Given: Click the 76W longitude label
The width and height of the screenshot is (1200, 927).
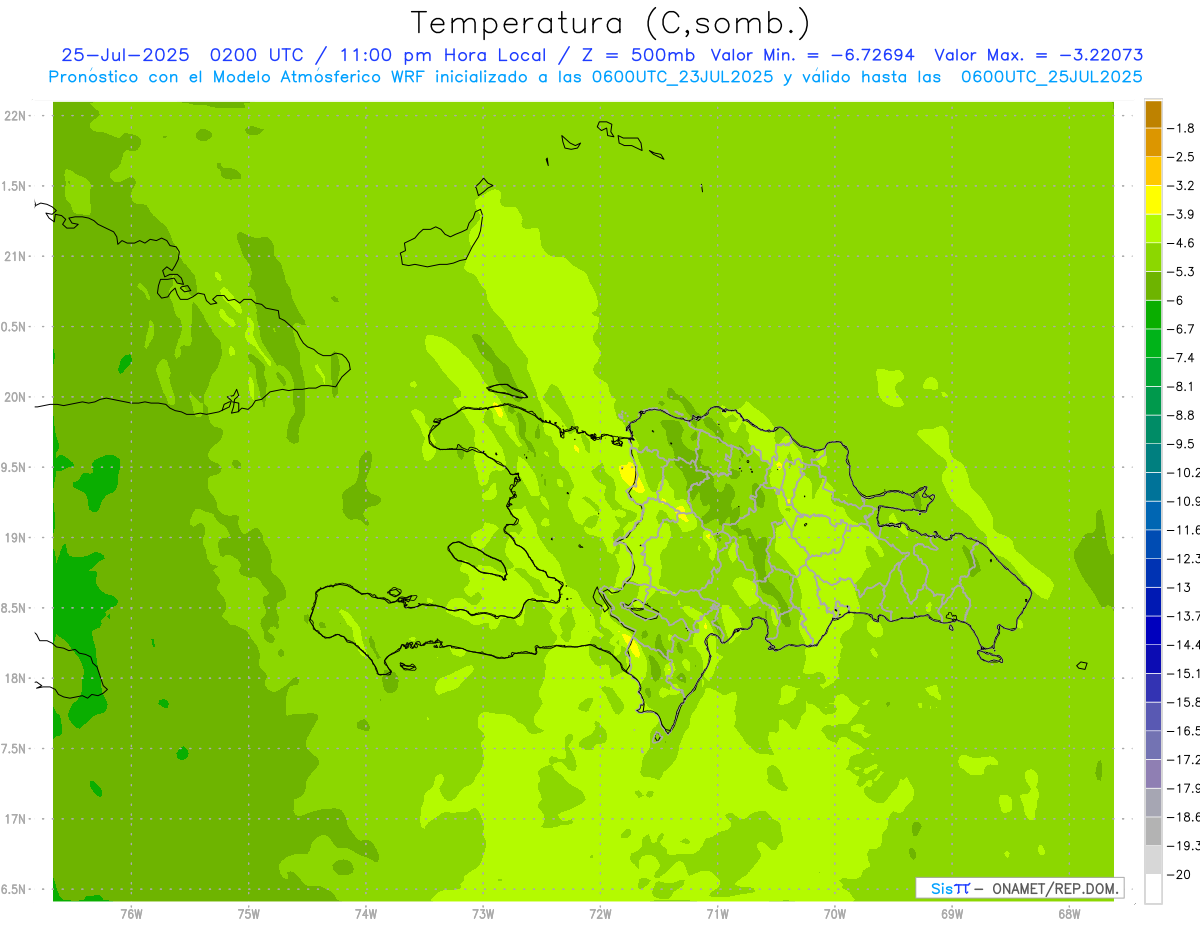Looking at the screenshot, I should pyautogui.click(x=131, y=914).
